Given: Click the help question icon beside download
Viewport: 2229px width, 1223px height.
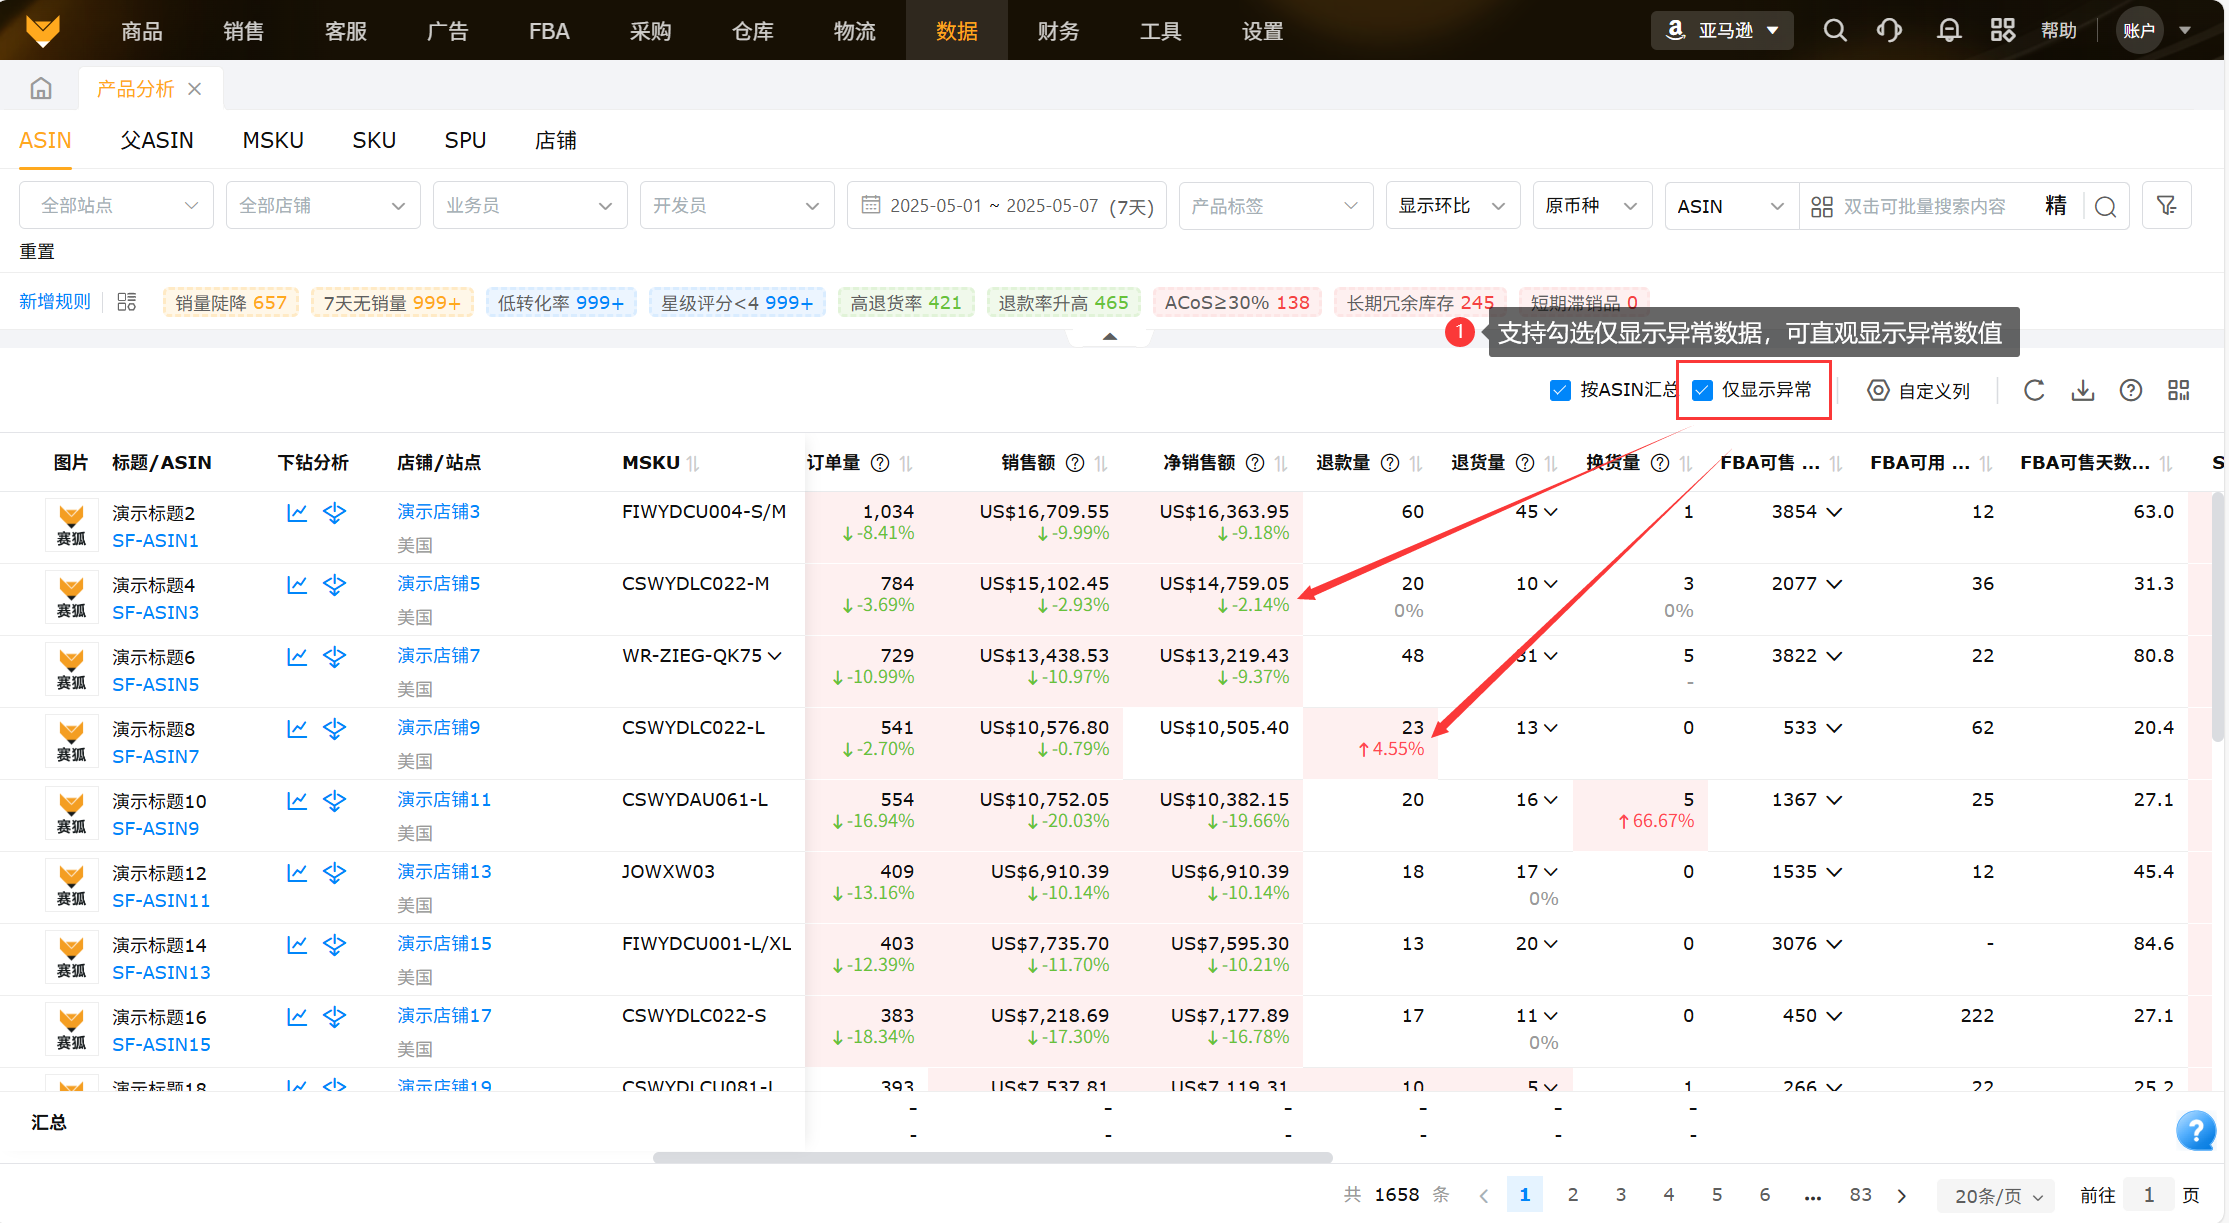Looking at the screenshot, I should click(2130, 390).
